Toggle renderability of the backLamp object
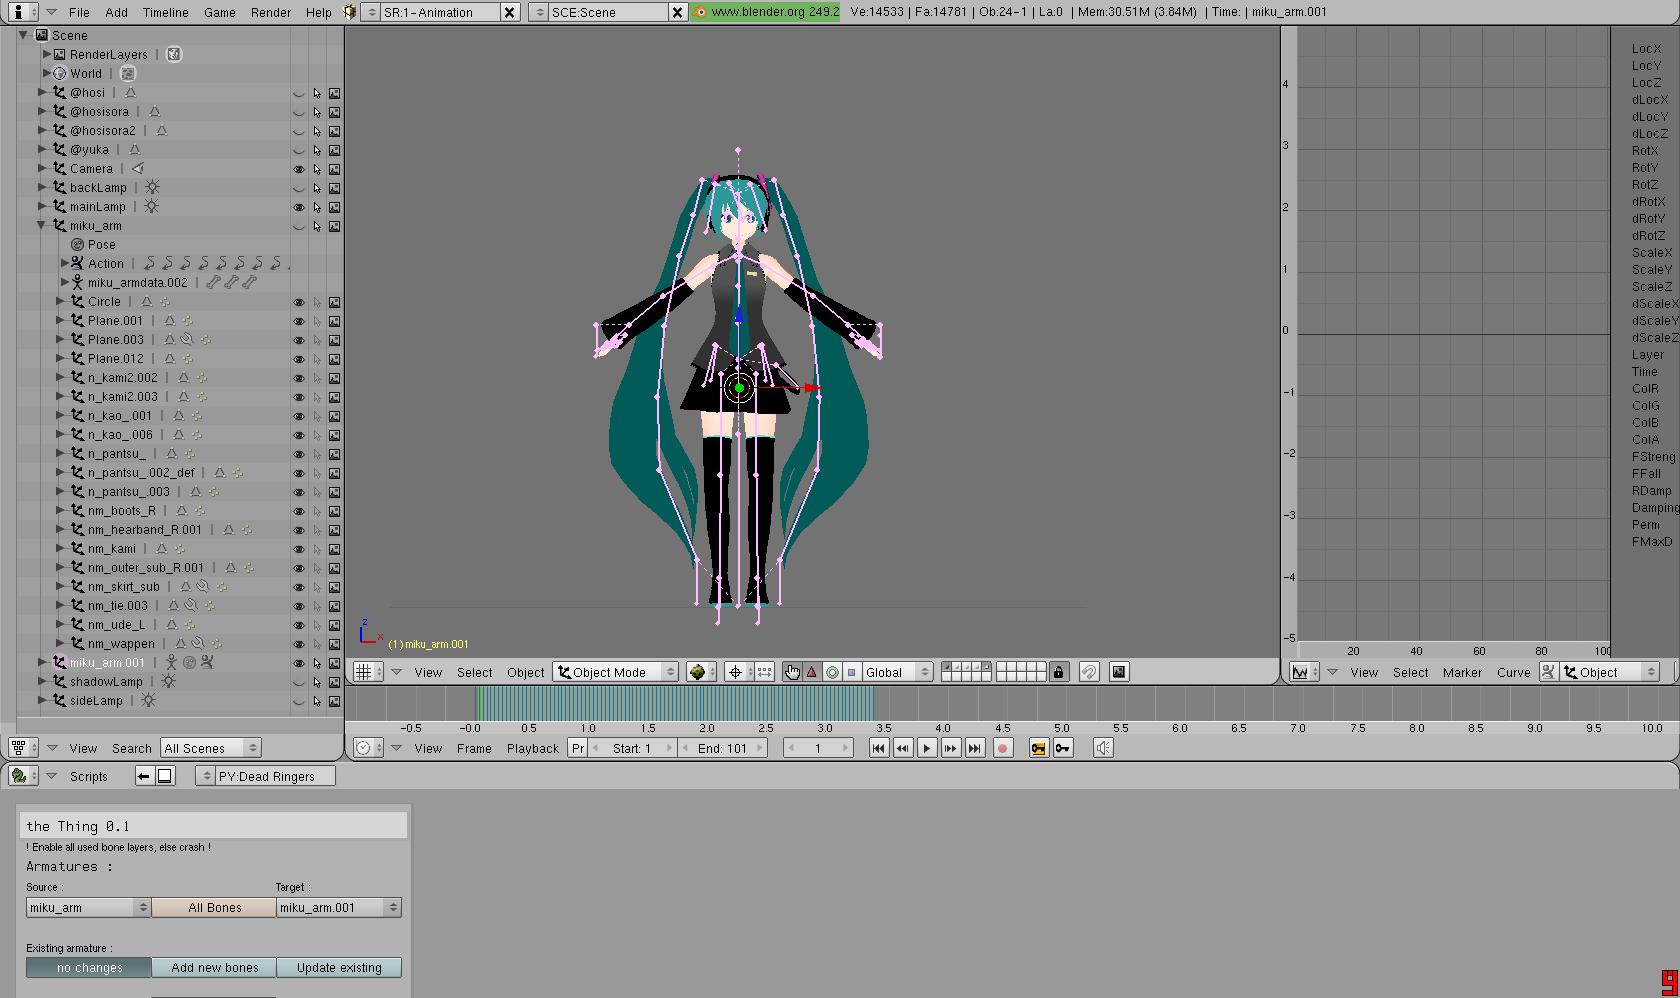Viewport: 1680px width, 998px height. point(335,188)
